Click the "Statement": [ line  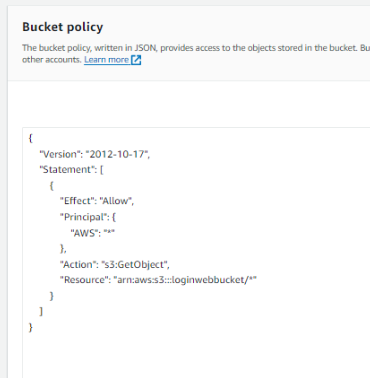click(x=71, y=170)
